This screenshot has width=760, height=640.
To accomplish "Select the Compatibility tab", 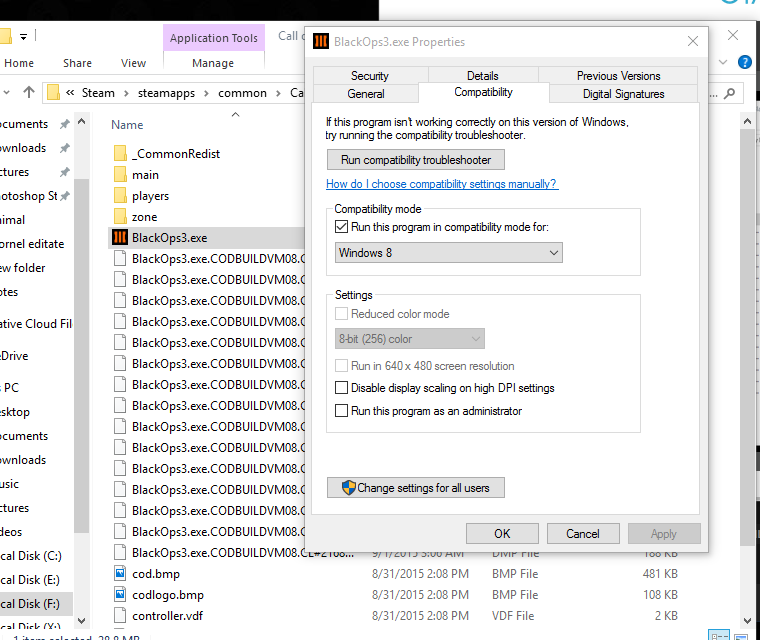I will click(x=483, y=92).
